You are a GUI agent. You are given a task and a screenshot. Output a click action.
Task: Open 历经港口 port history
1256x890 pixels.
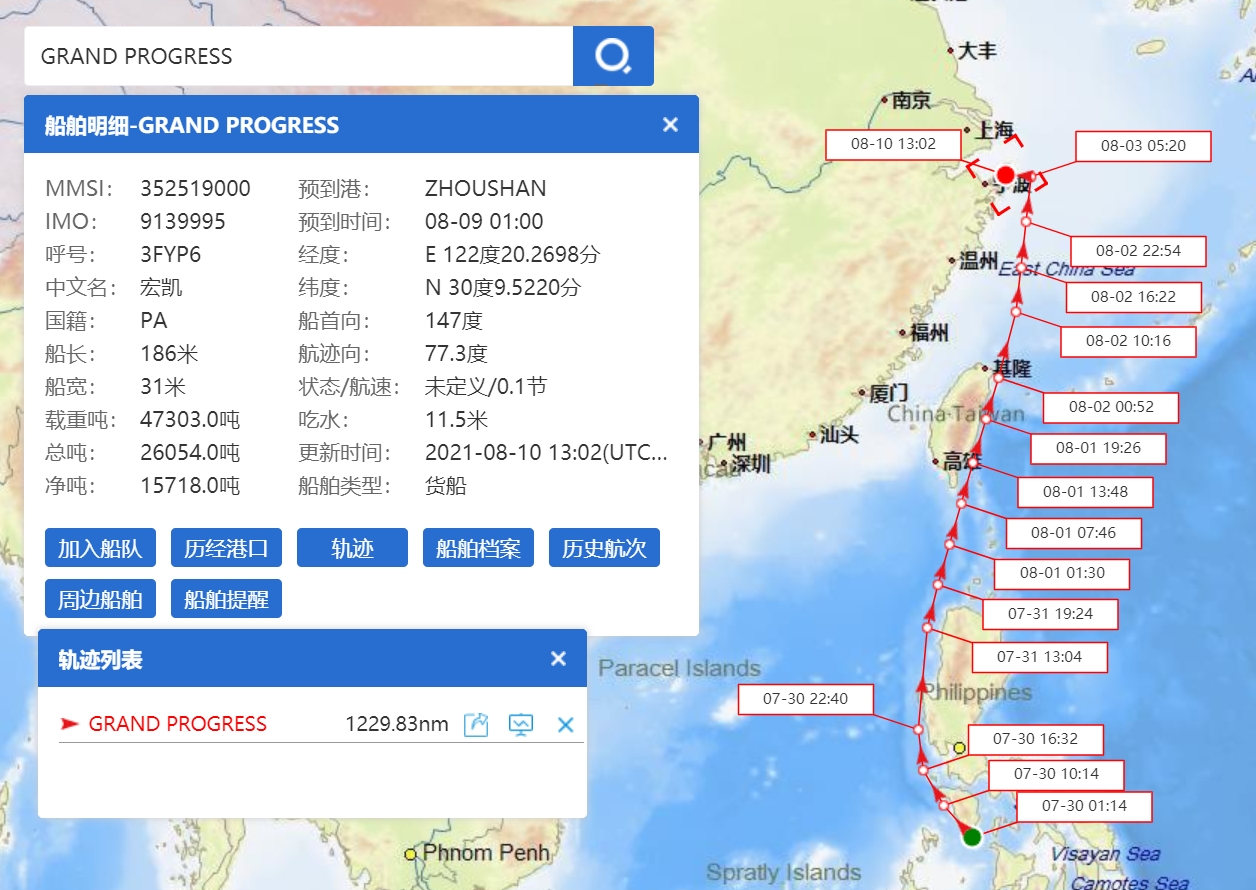pos(226,548)
